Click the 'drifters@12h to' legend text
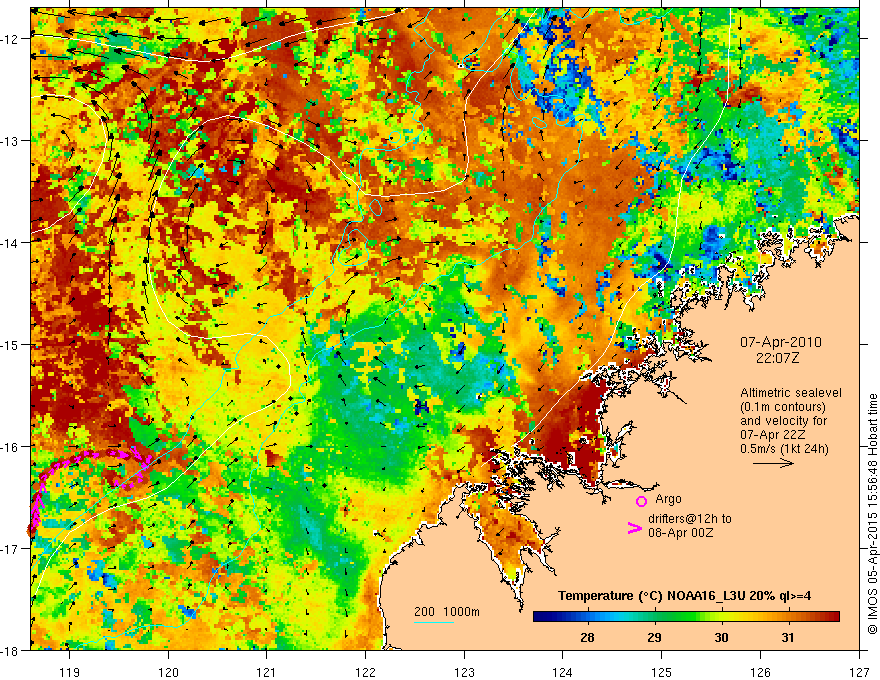880x680 pixels. [x=690, y=519]
